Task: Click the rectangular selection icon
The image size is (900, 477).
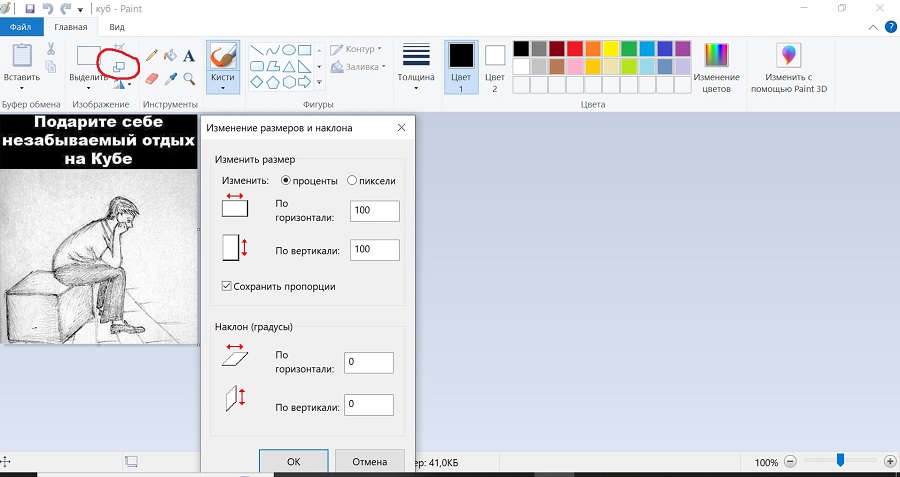Action: tap(88, 56)
